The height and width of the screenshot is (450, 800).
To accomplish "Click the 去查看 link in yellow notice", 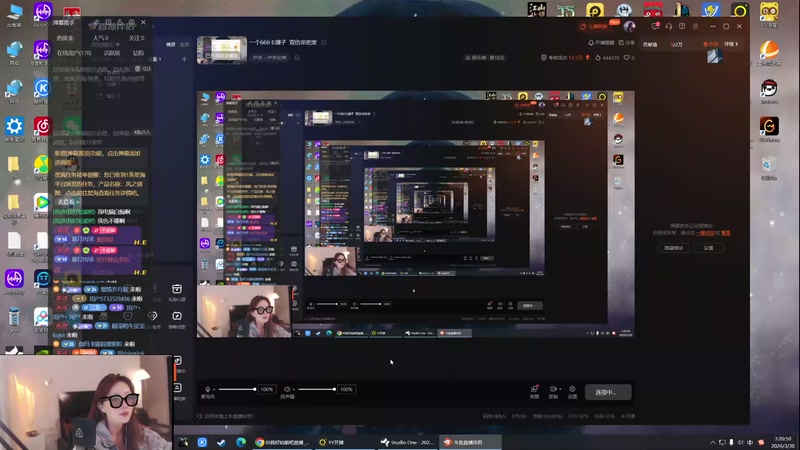I will pos(67,202).
